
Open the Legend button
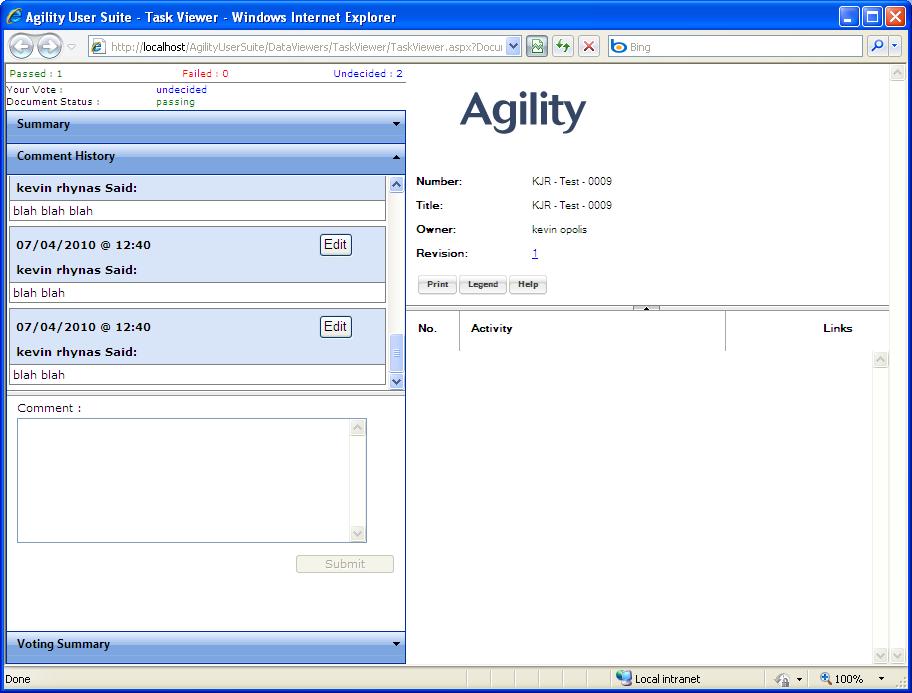tap(483, 285)
